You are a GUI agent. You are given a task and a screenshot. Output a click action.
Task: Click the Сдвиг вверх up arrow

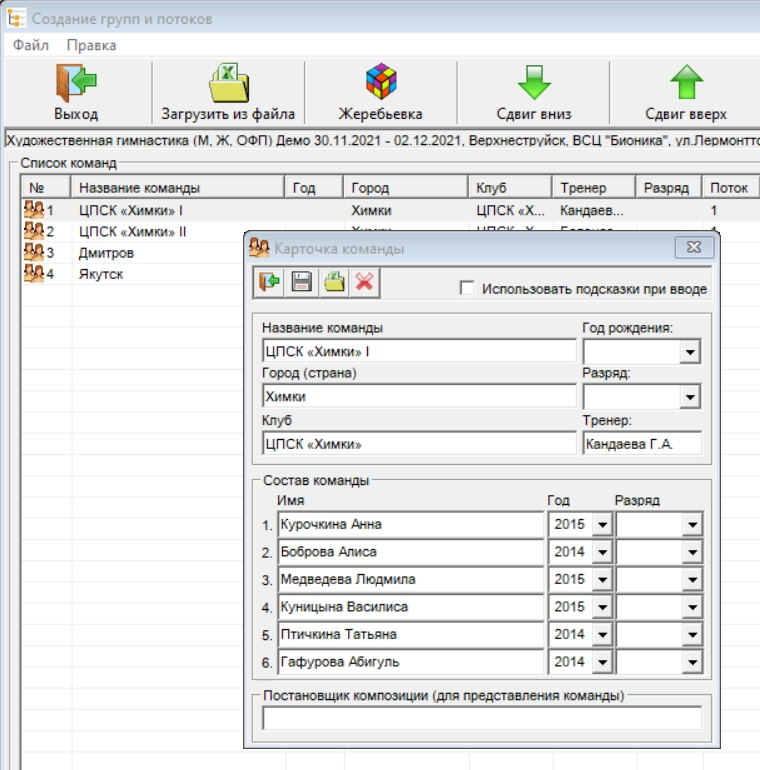[686, 83]
